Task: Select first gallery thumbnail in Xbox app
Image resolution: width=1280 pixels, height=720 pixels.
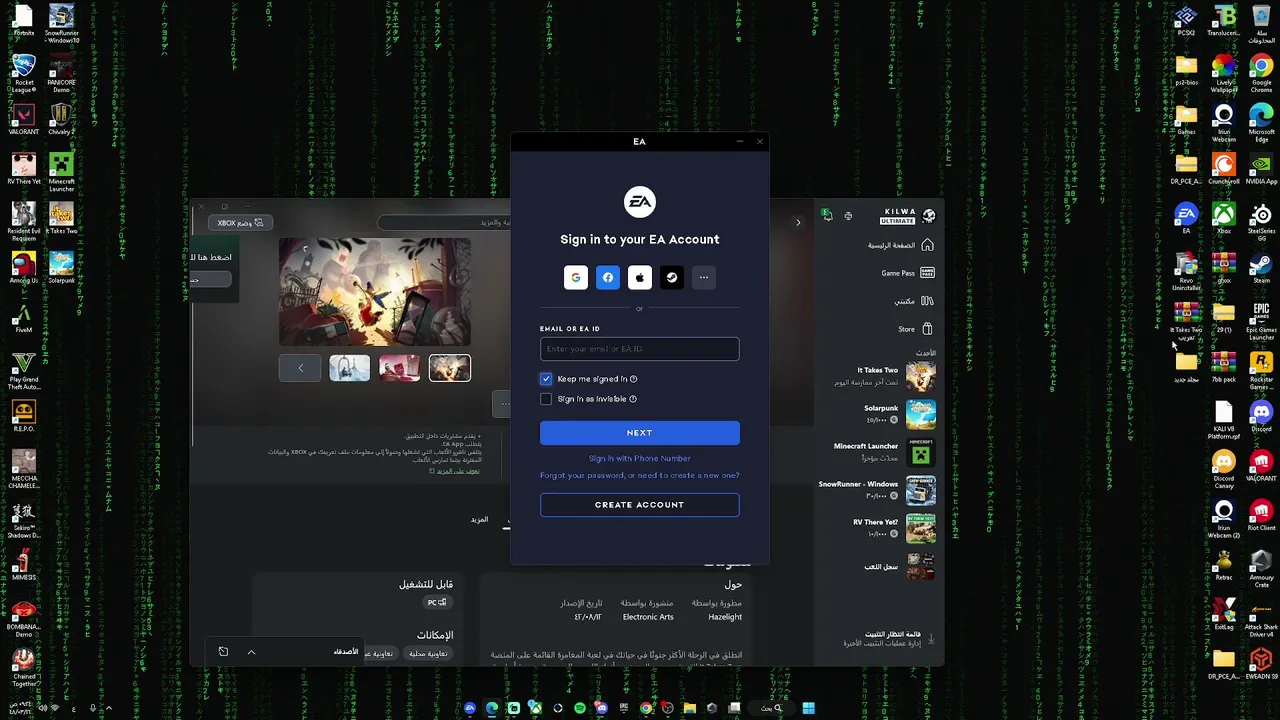Action: tap(349, 369)
